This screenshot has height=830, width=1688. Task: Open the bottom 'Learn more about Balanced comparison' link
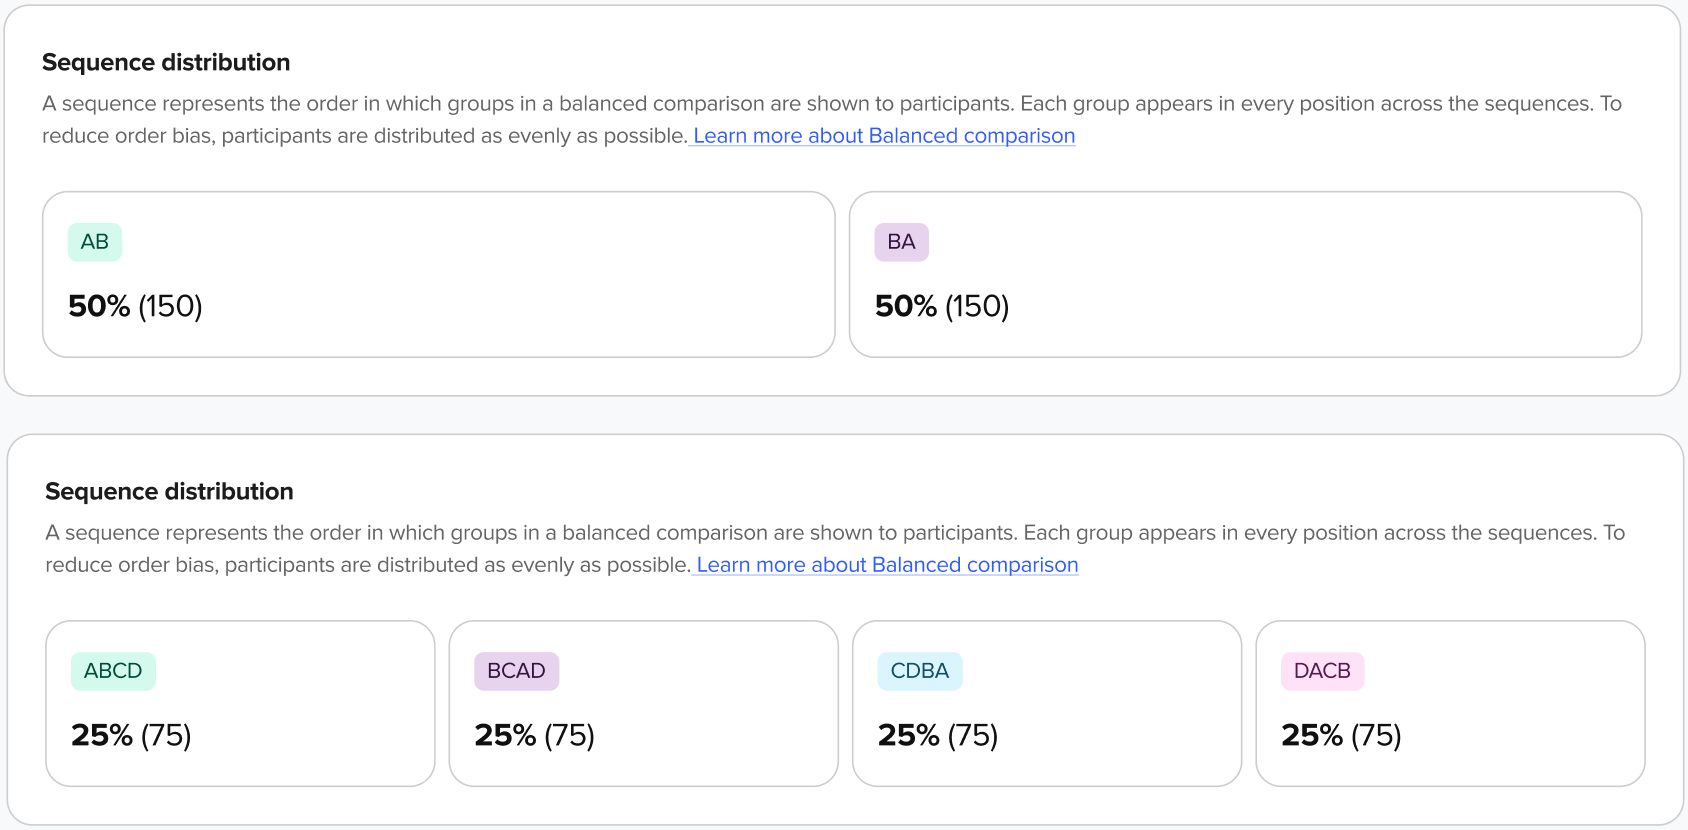coord(887,565)
